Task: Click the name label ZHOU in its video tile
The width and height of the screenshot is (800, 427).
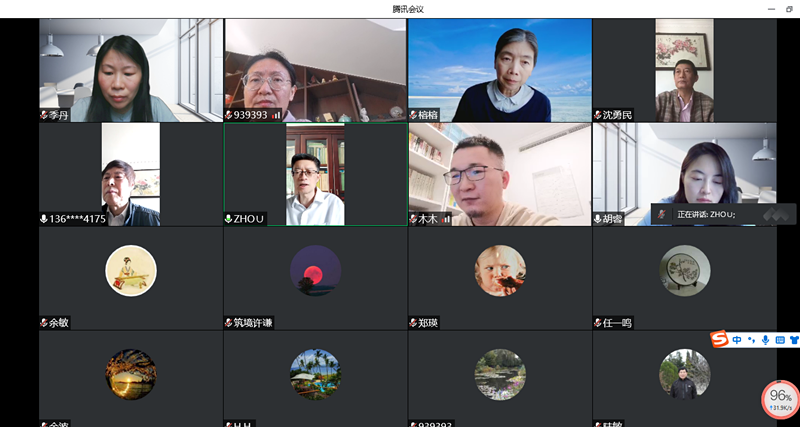Action: (x=249, y=219)
